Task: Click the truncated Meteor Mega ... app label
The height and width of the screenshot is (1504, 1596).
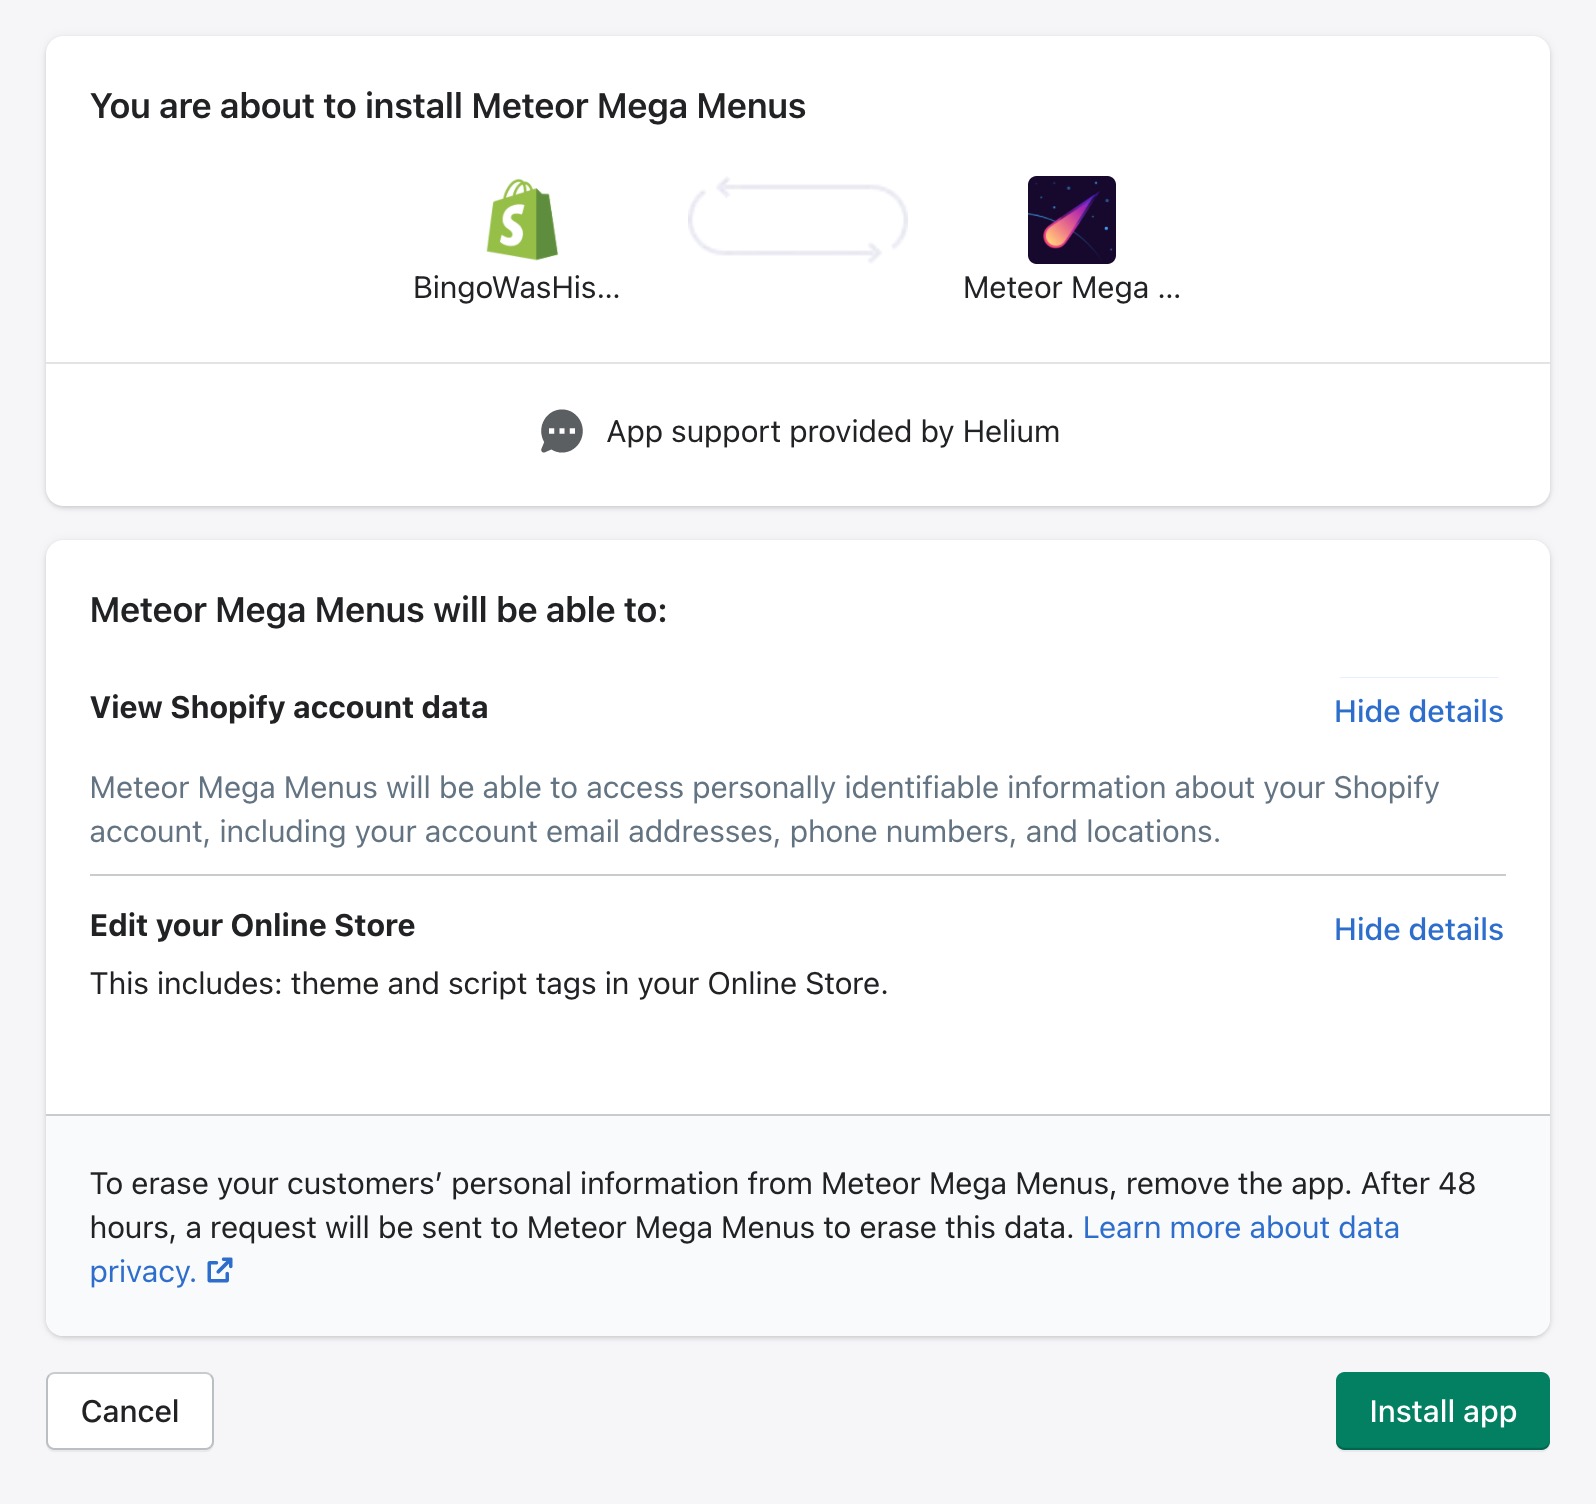Action: coord(1072,288)
